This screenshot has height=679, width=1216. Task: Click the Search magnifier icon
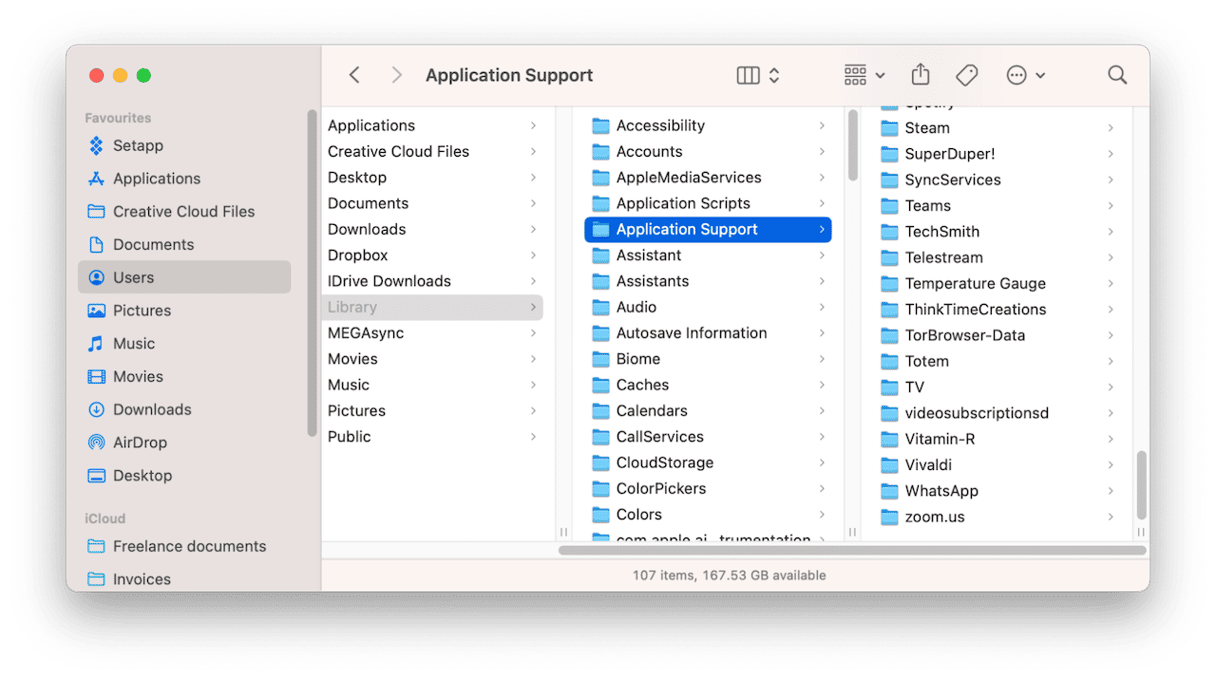[x=1117, y=75]
